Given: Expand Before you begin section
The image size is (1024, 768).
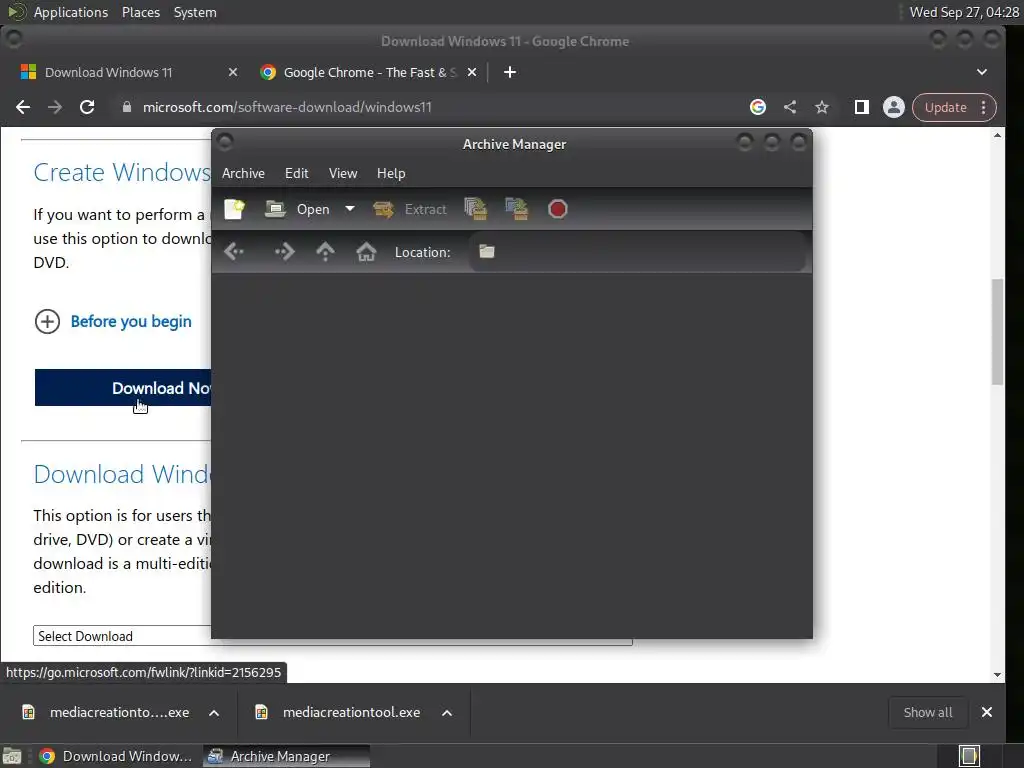Looking at the screenshot, I should click(113, 321).
